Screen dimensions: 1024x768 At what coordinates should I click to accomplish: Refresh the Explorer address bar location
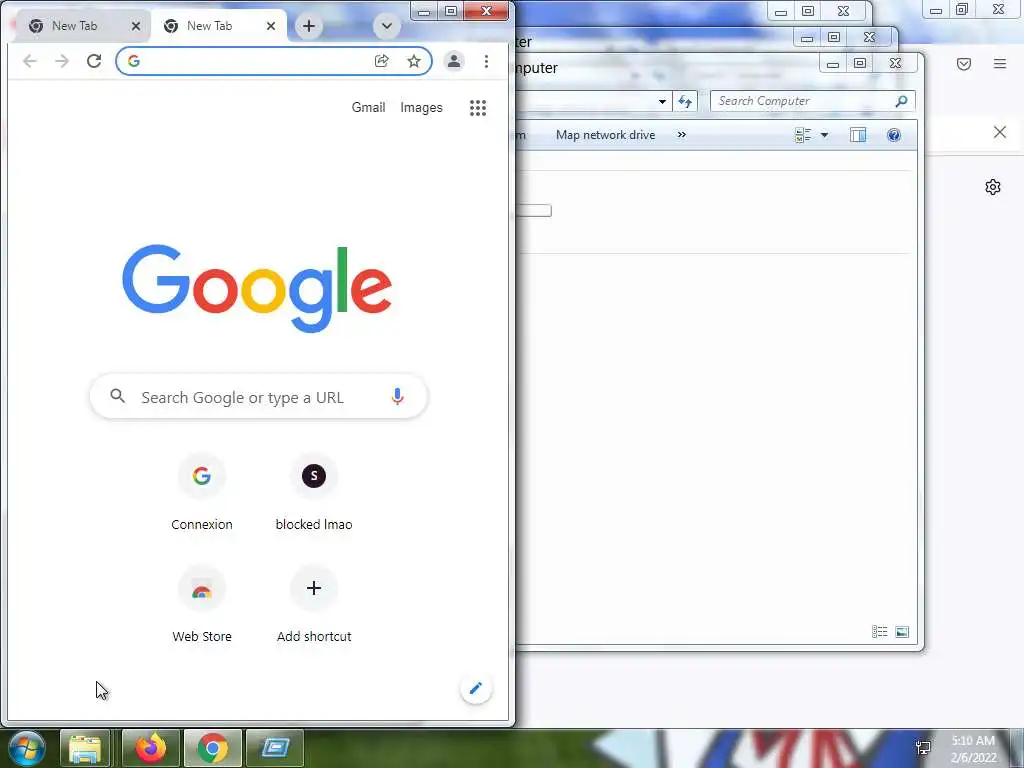coord(685,101)
